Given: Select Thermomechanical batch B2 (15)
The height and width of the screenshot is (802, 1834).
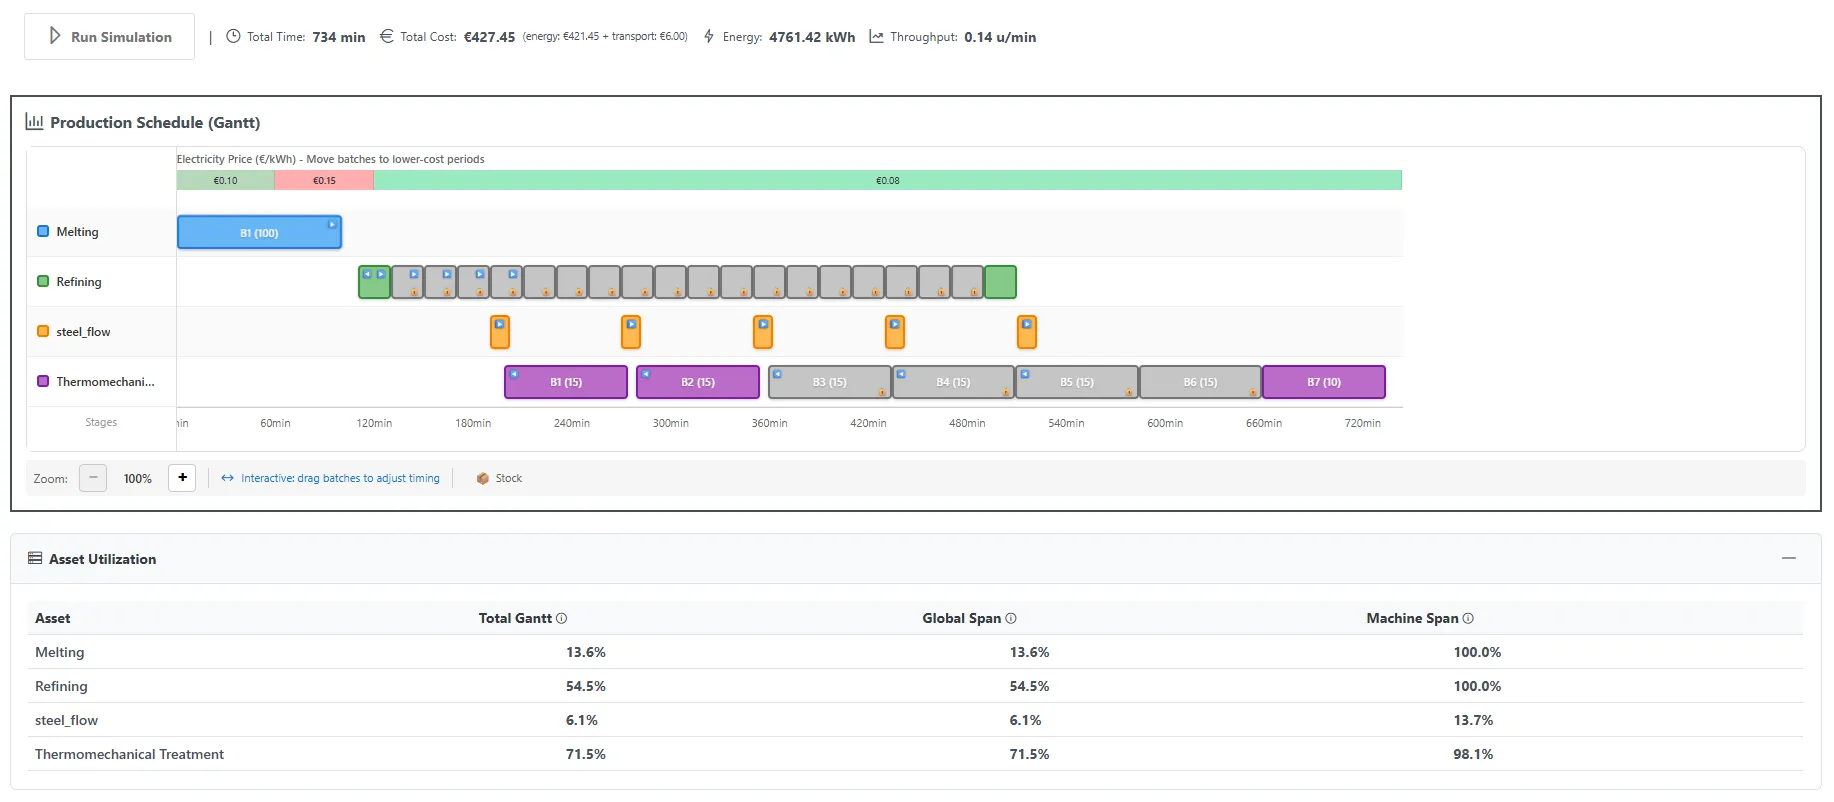Looking at the screenshot, I should 698,382.
